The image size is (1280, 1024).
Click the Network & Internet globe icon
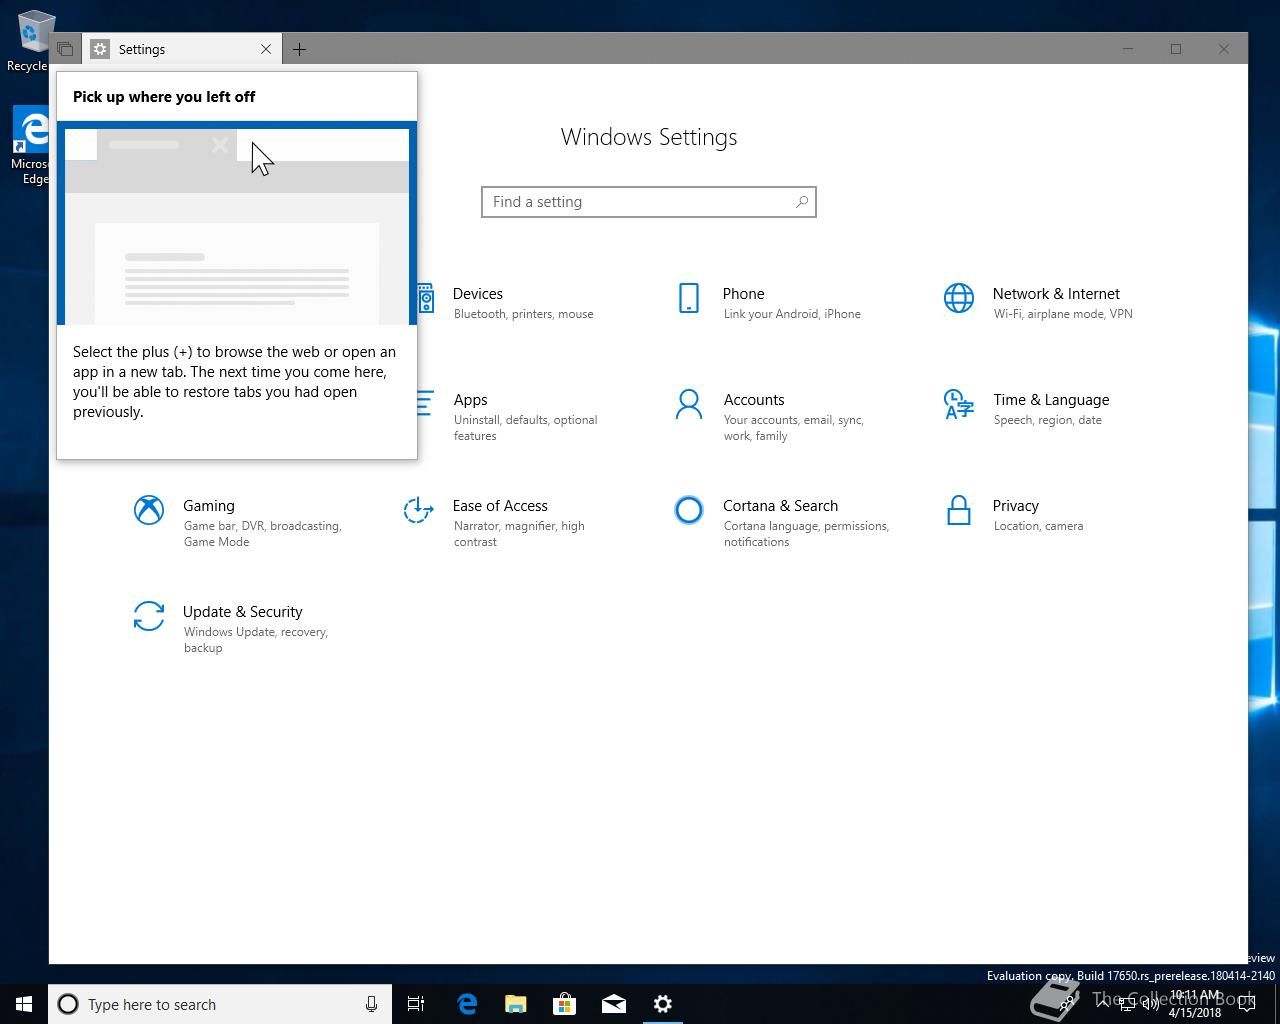click(x=959, y=298)
